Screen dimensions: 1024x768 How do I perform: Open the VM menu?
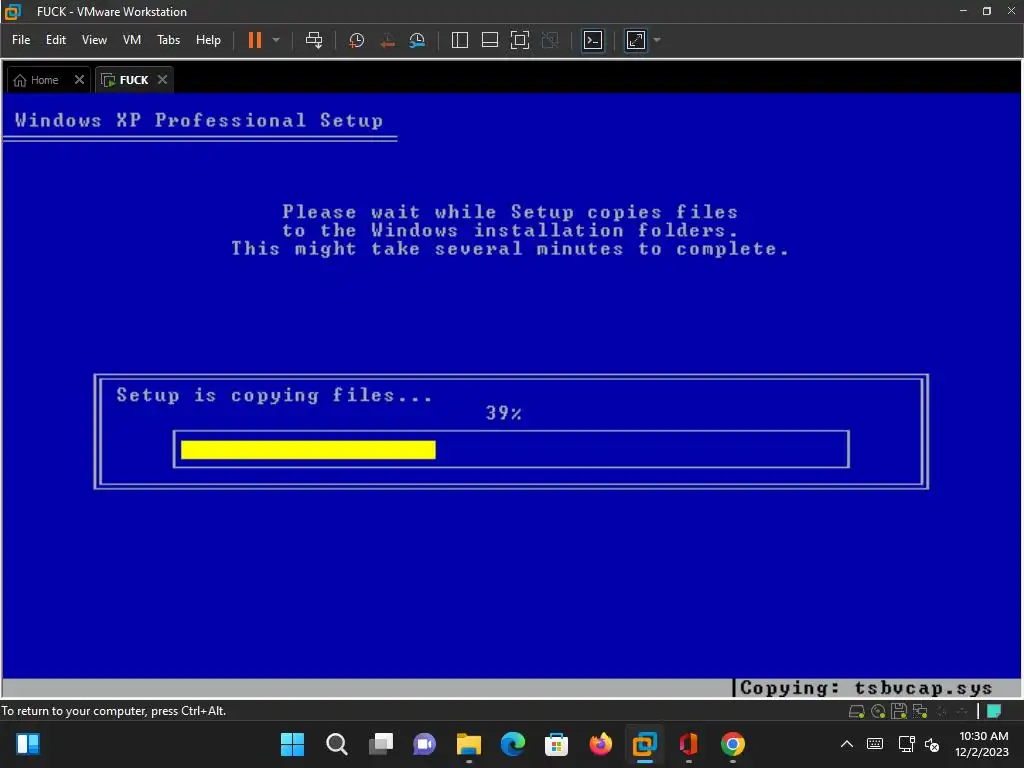[x=132, y=40]
